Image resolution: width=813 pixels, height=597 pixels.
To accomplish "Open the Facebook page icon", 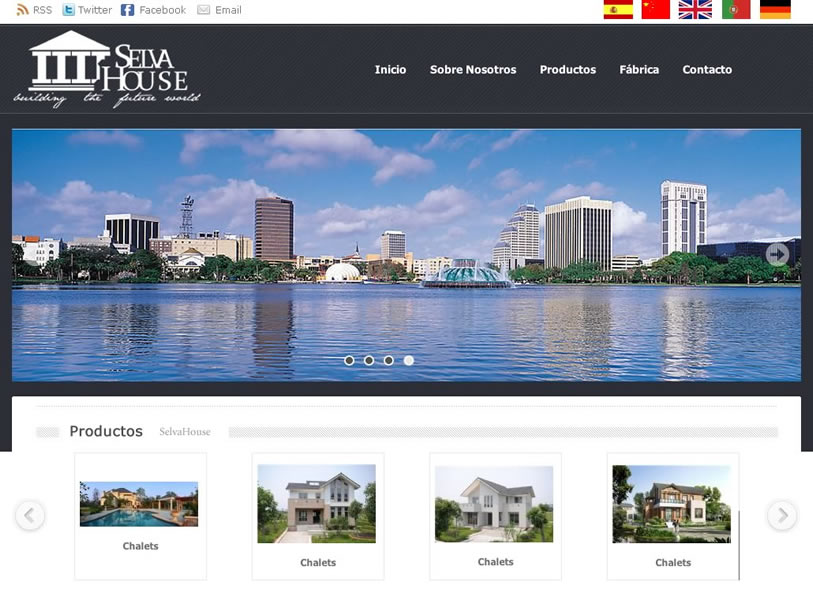I will point(128,10).
